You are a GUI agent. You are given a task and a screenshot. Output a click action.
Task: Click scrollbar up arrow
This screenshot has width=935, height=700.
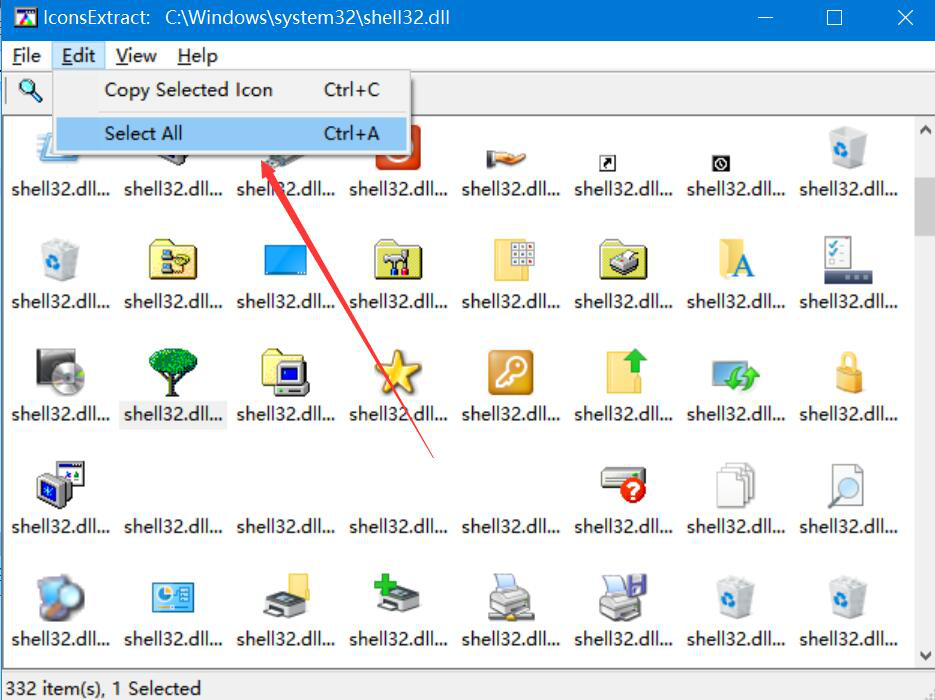(925, 129)
